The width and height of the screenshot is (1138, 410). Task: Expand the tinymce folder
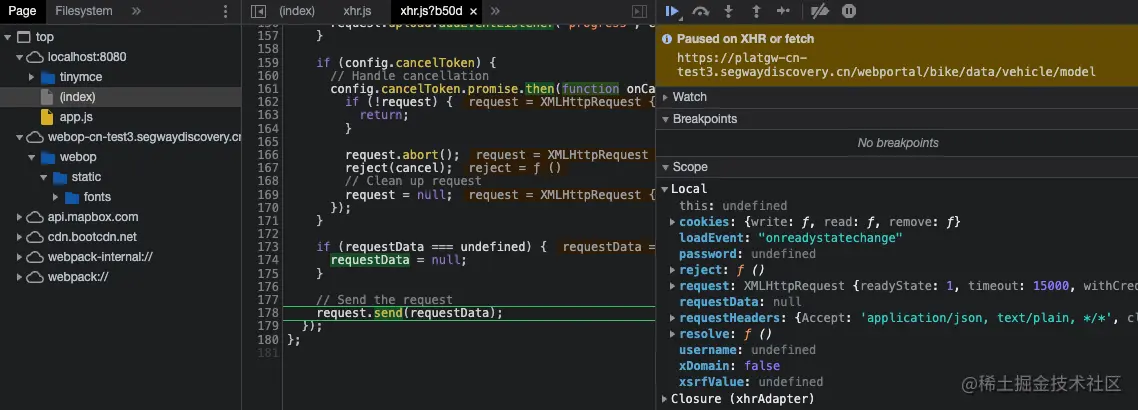[31, 77]
